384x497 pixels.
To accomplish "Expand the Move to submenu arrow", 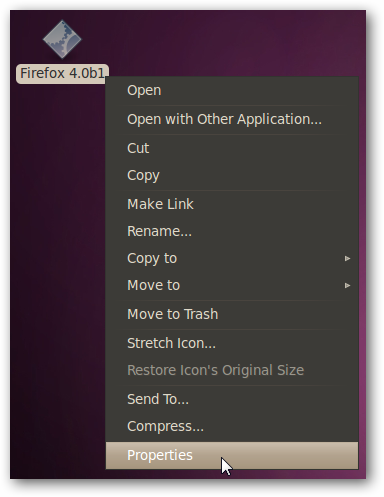I will click(347, 285).
